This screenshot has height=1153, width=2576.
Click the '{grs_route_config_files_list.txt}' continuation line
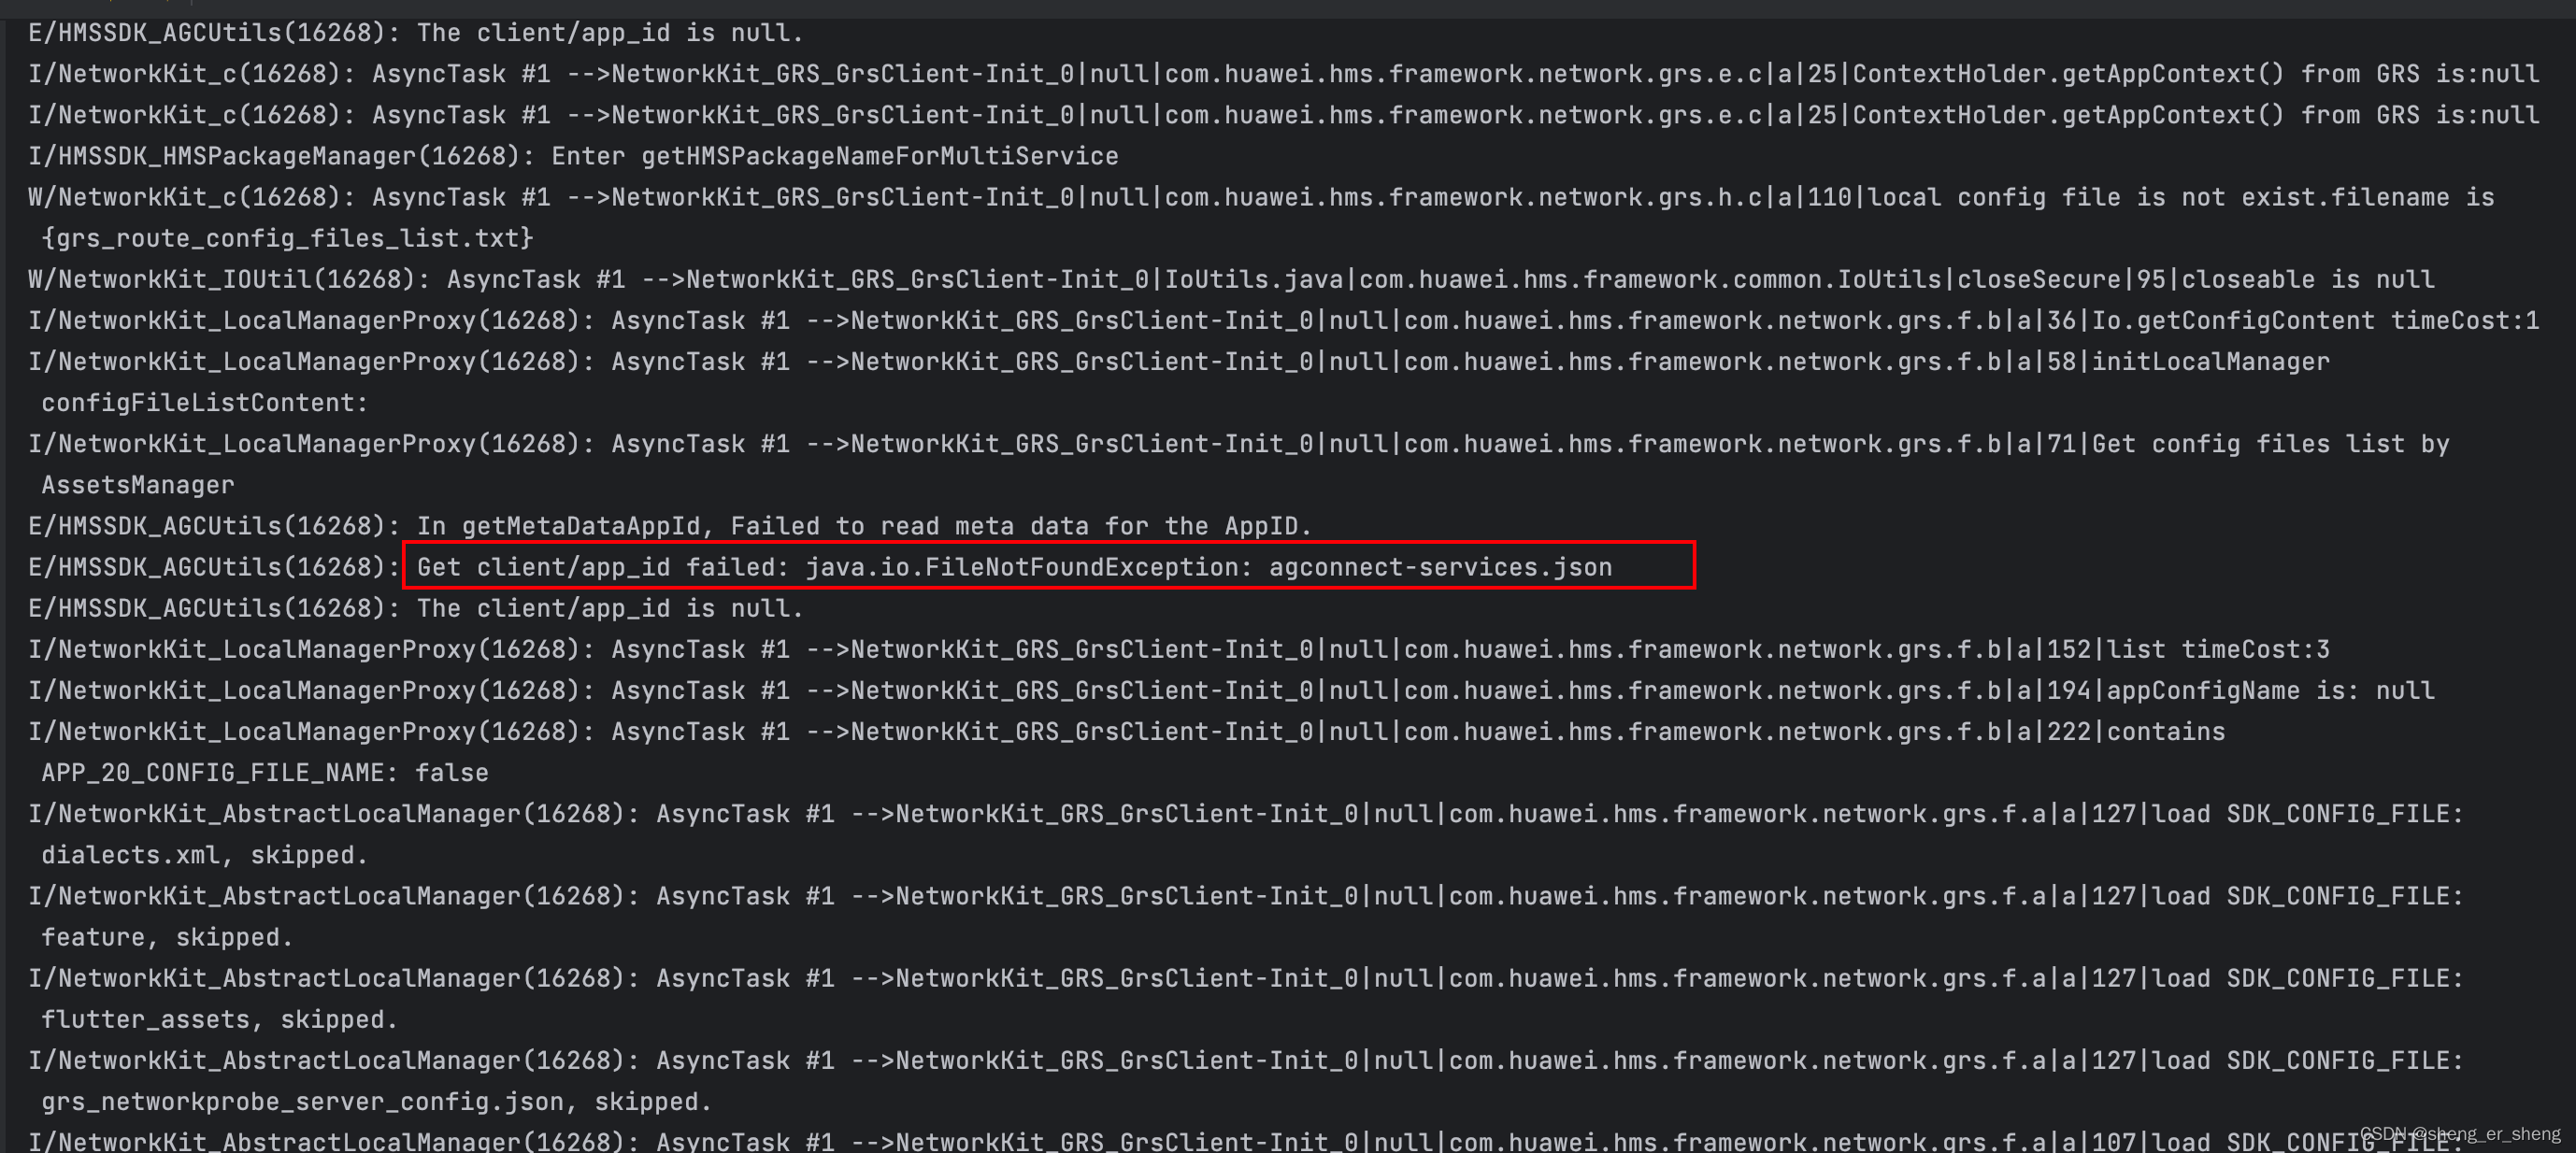287,238
